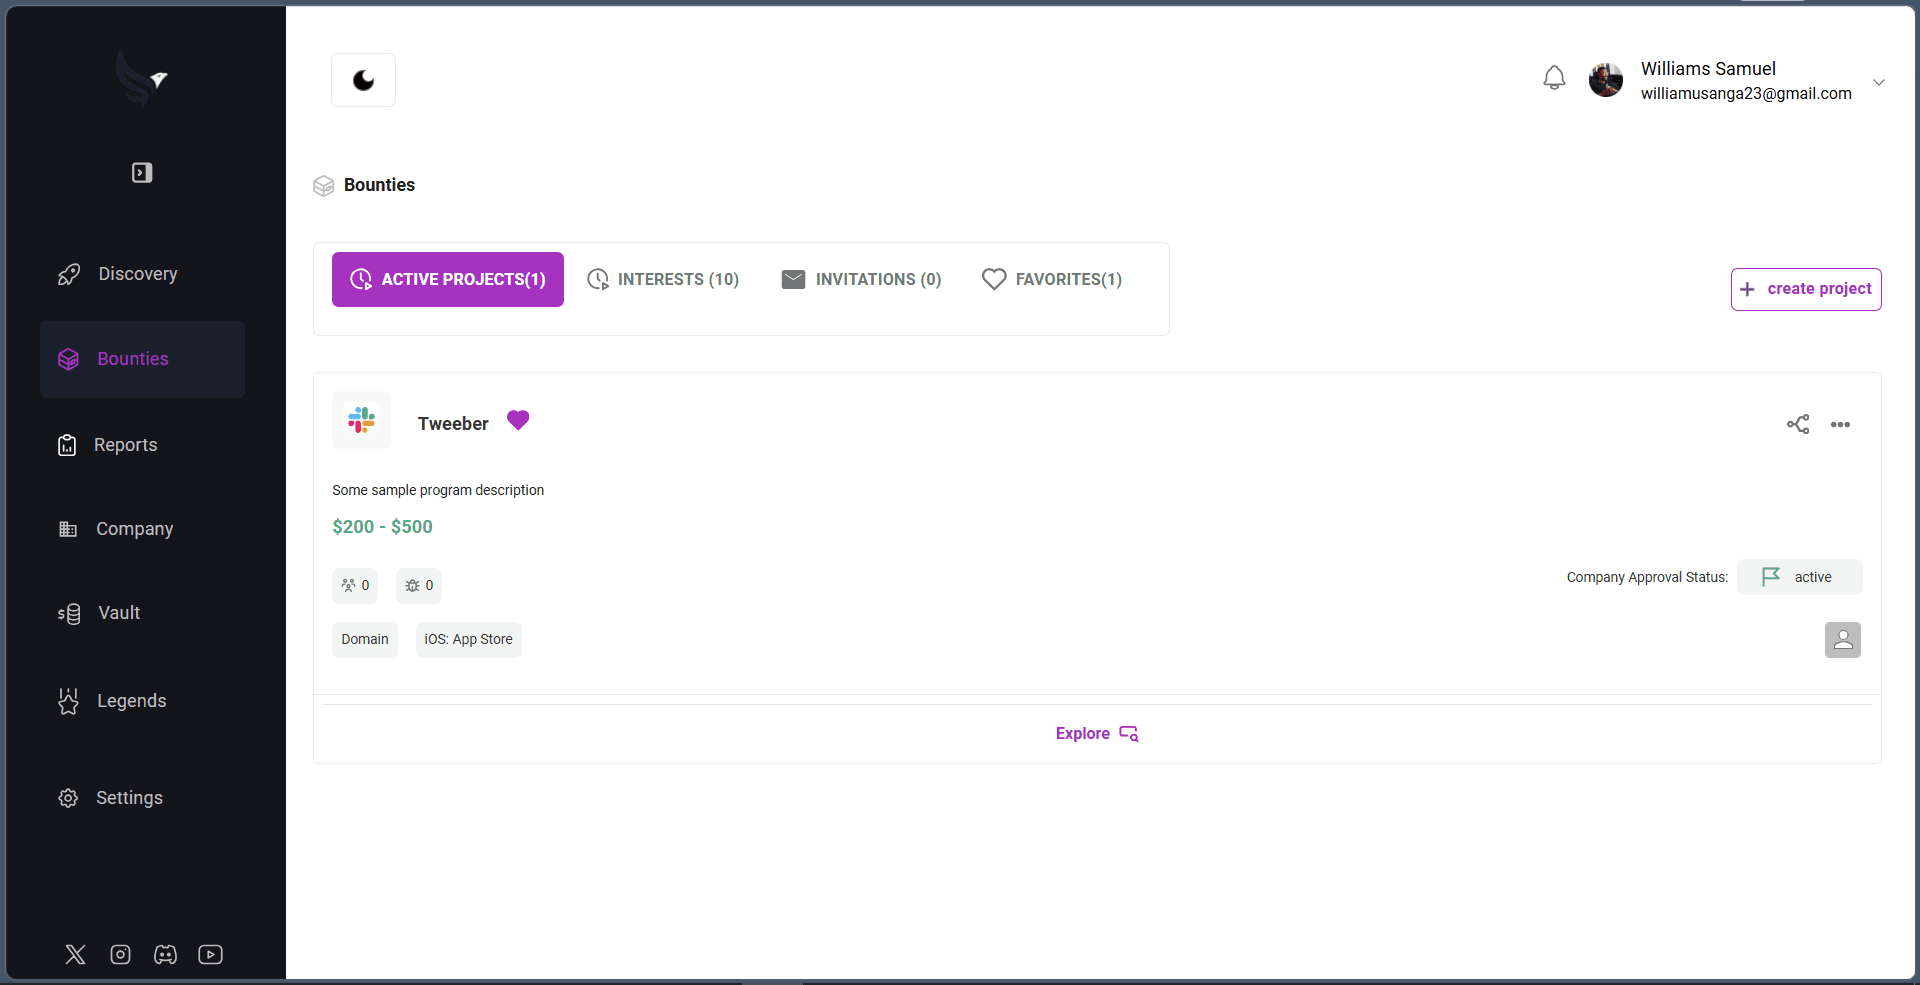
Task: Open X (Twitter) social link
Action: tap(76, 954)
